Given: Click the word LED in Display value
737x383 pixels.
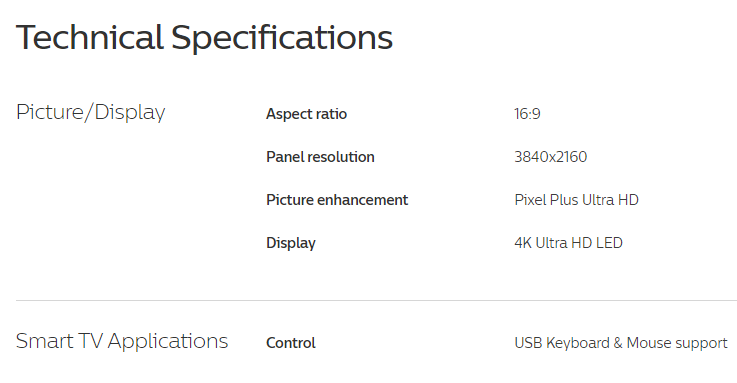Looking at the screenshot, I should click(x=609, y=243).
